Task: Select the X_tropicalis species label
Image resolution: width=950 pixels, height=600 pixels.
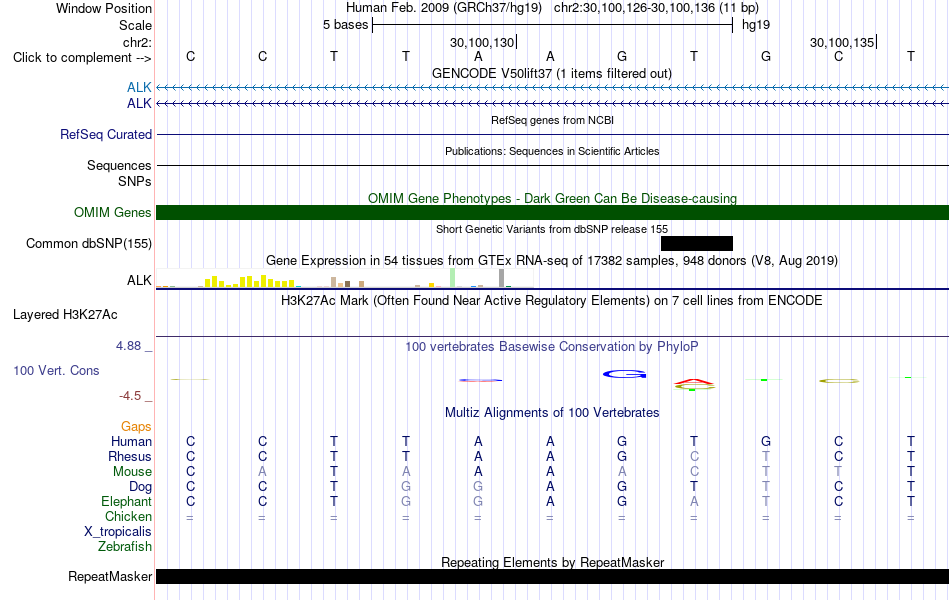Action: click(118, 532)
